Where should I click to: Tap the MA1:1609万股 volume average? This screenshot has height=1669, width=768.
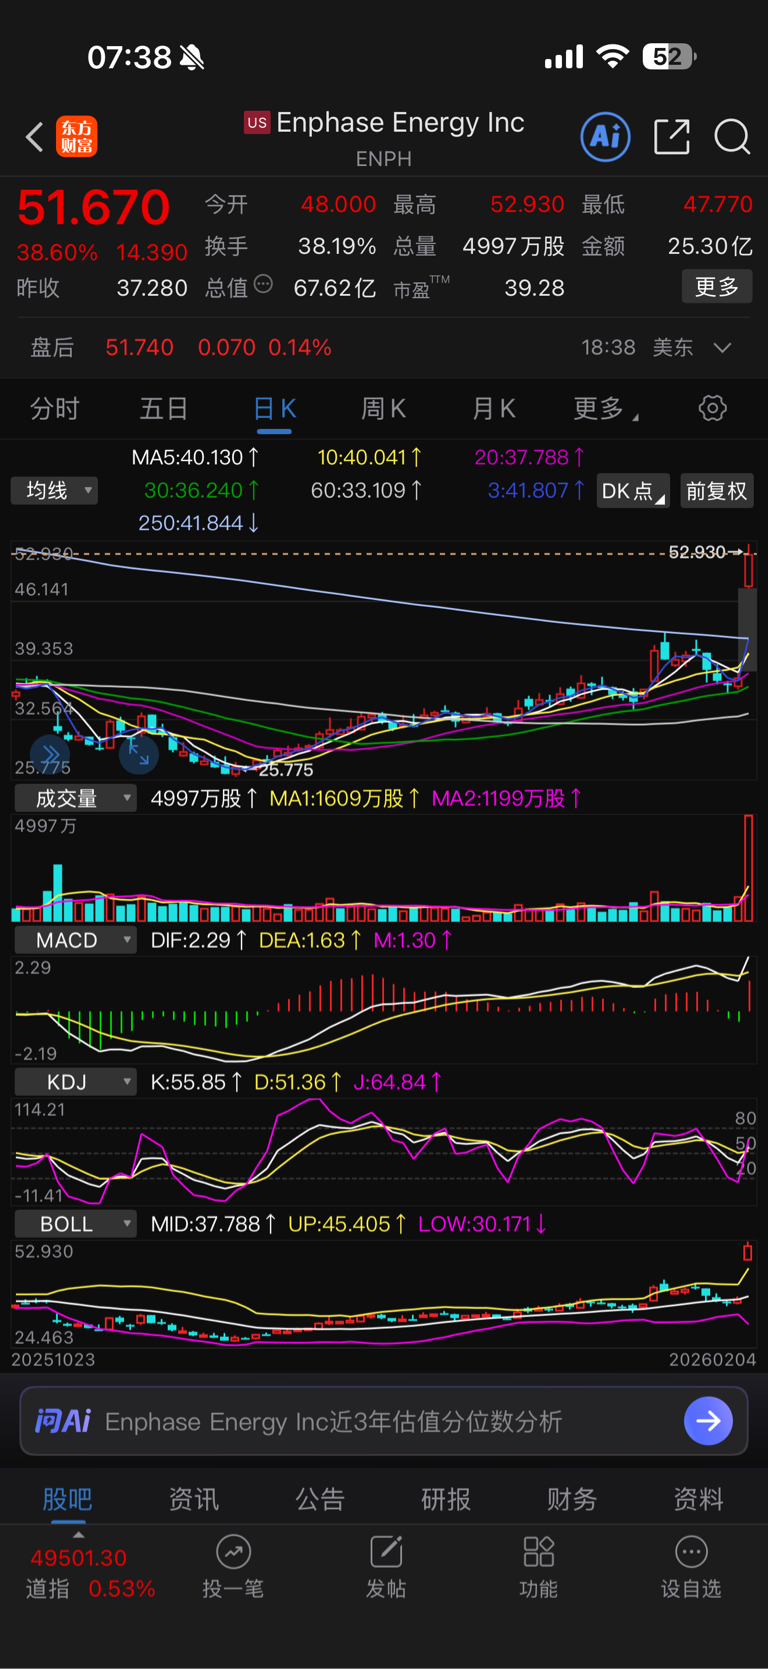click(x=344, y=798)
